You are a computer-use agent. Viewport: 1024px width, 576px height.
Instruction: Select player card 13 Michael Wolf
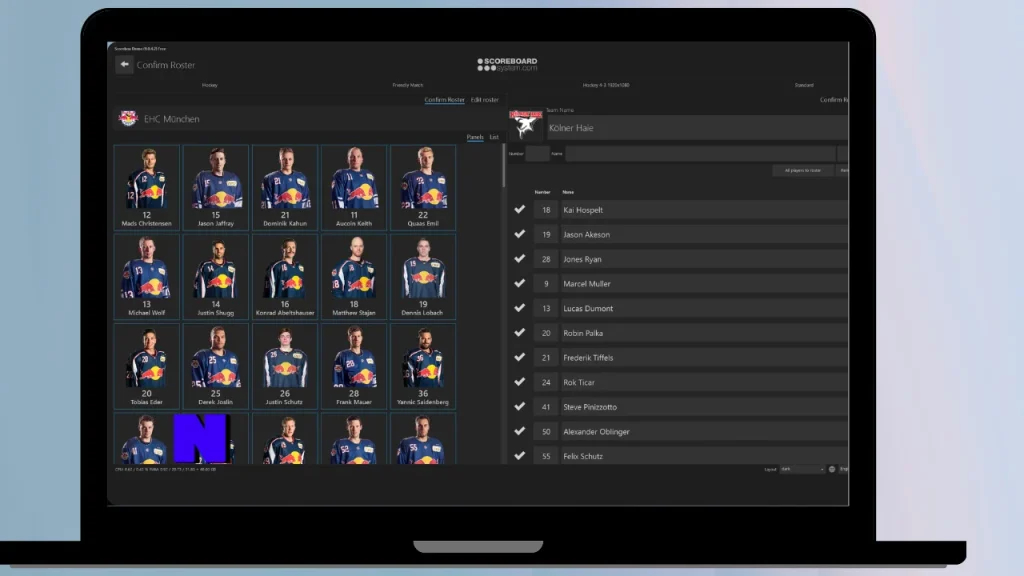tap(146, 277)
